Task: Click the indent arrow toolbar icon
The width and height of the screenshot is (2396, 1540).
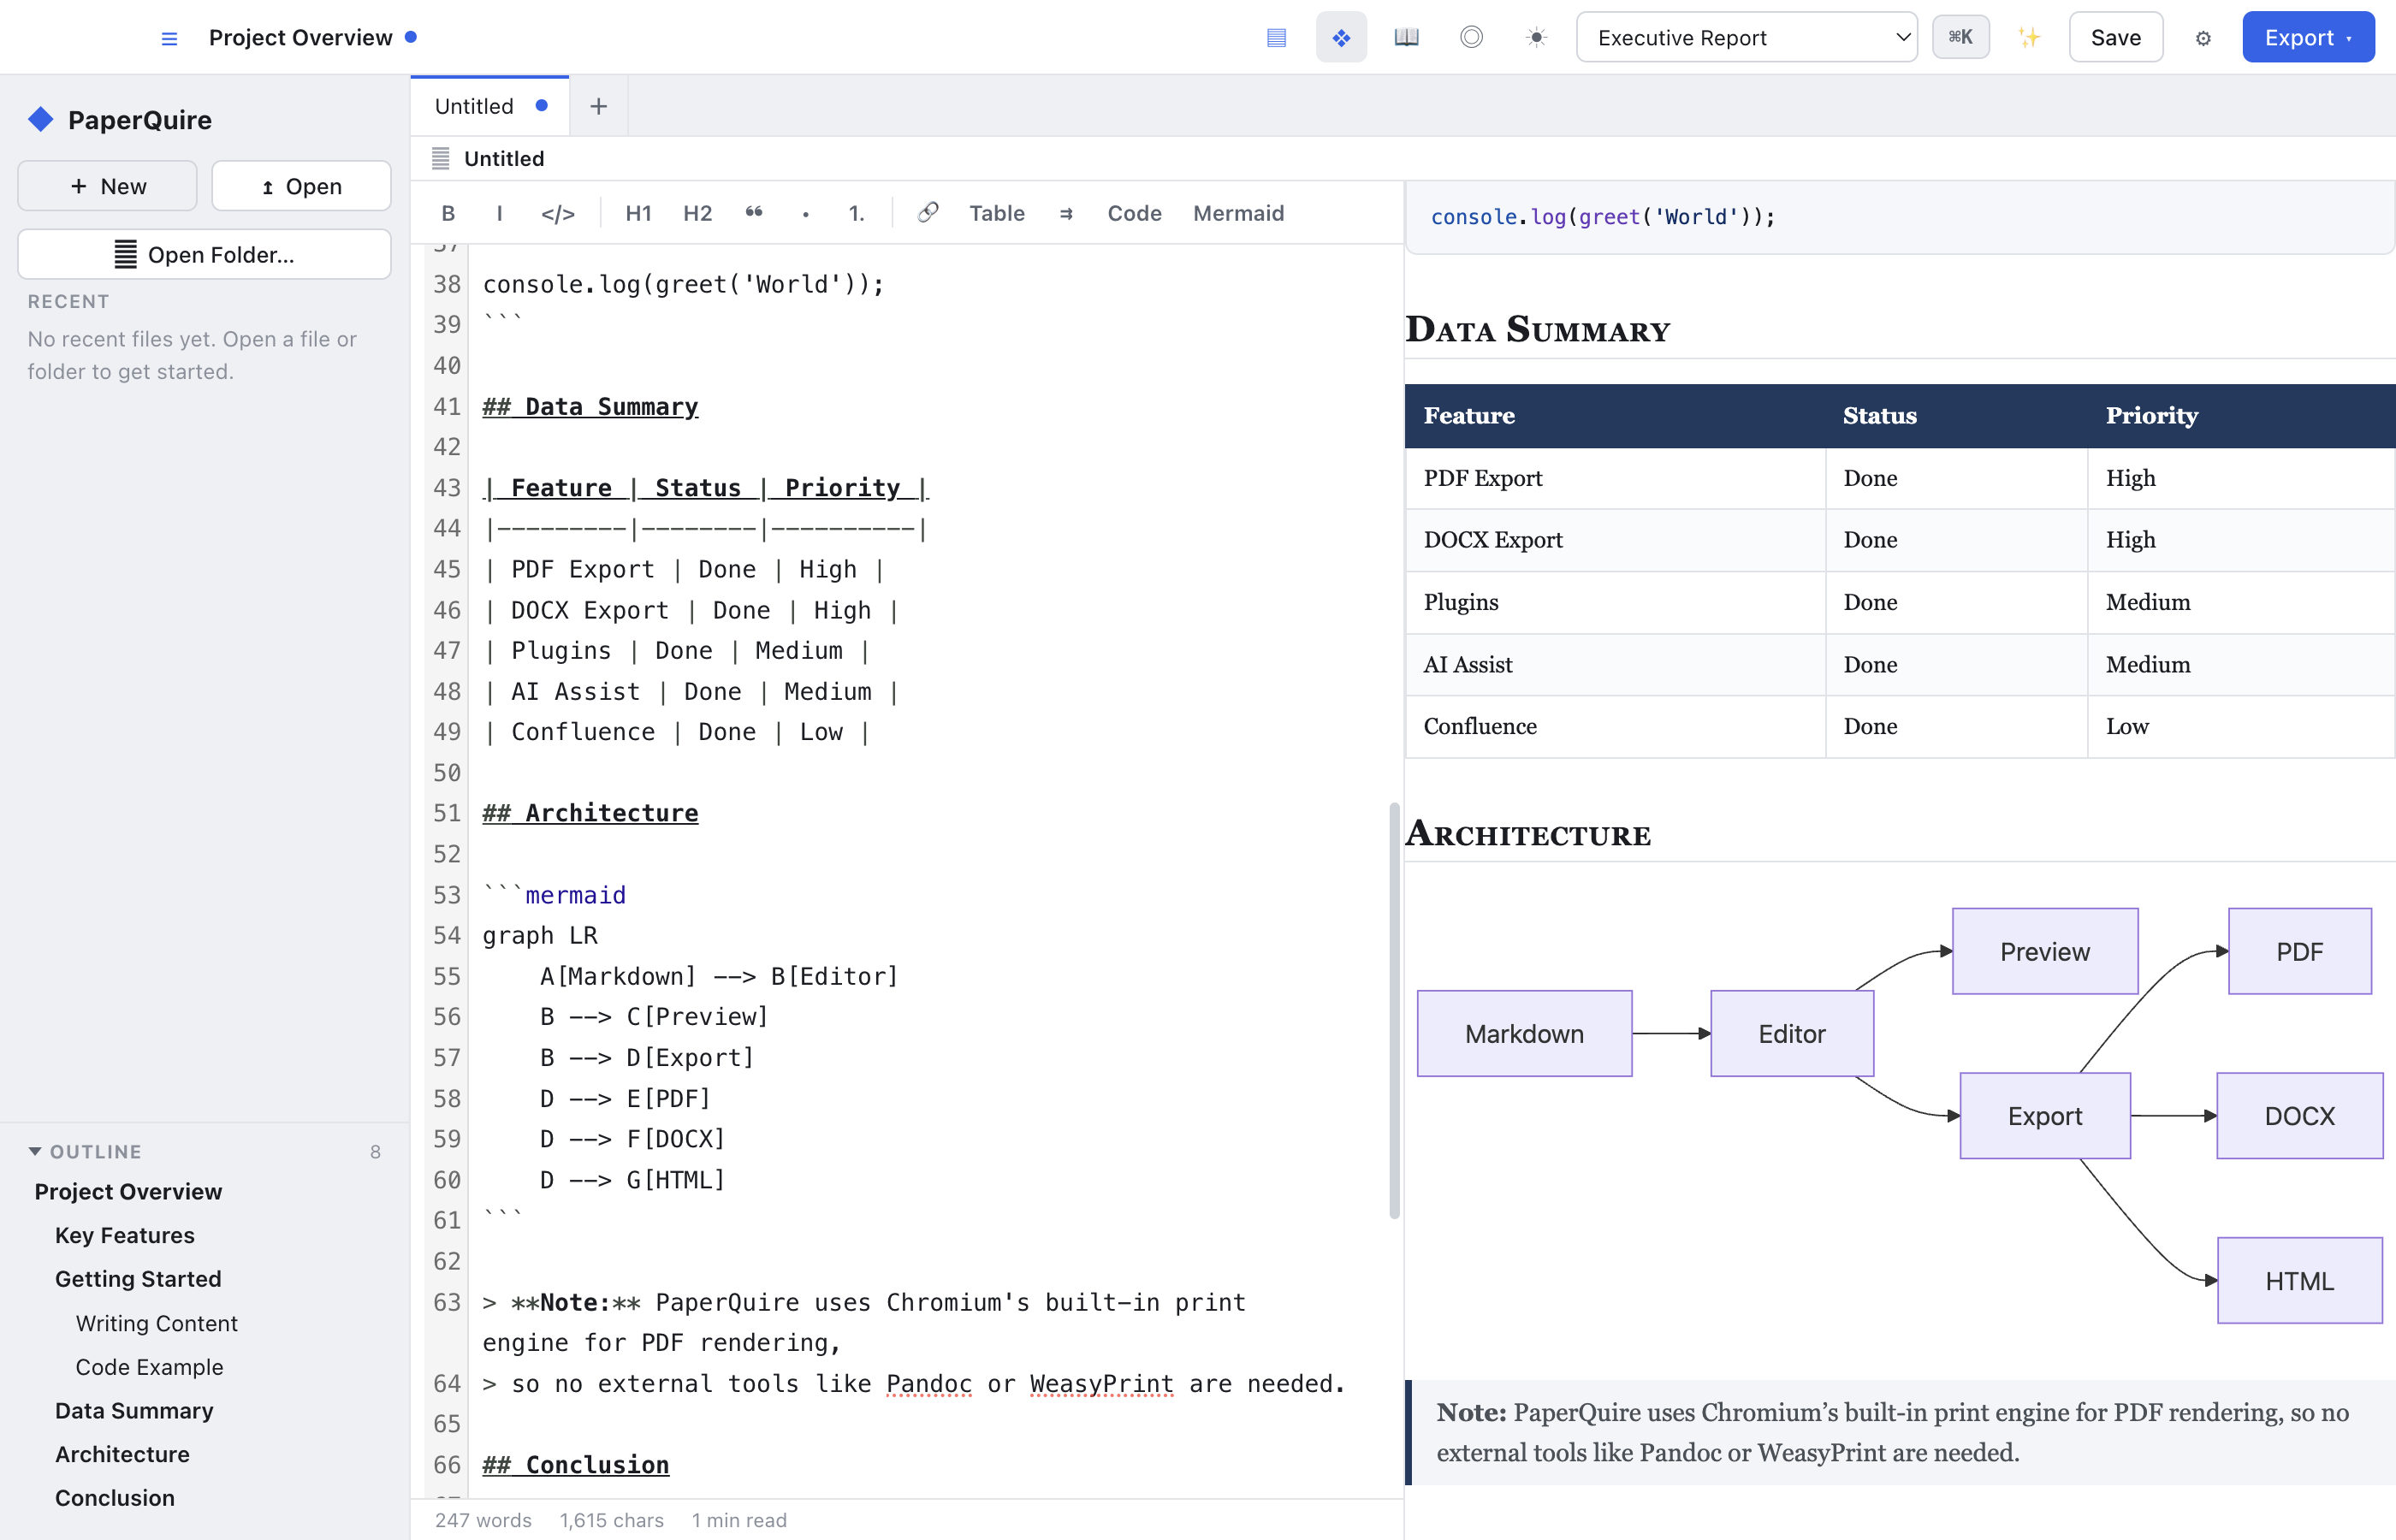Action: (1066, 213)
